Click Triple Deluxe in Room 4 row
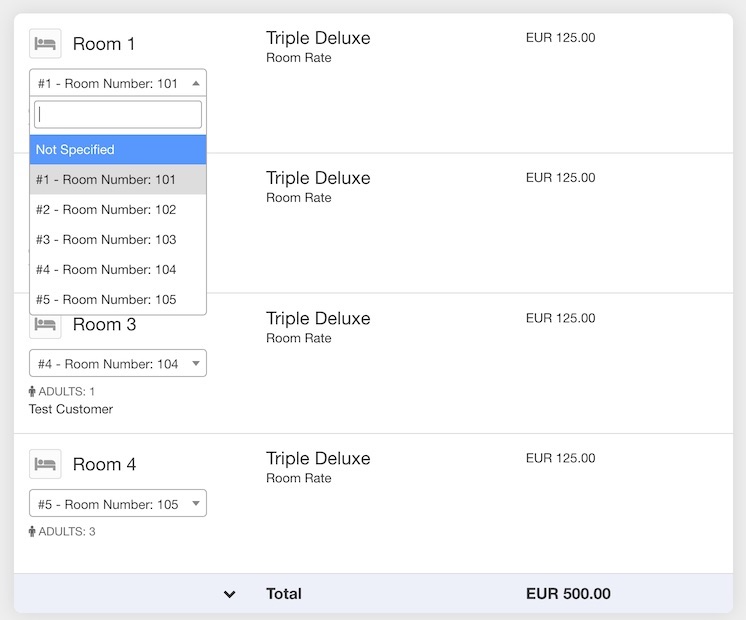 [x=318, y=459]
